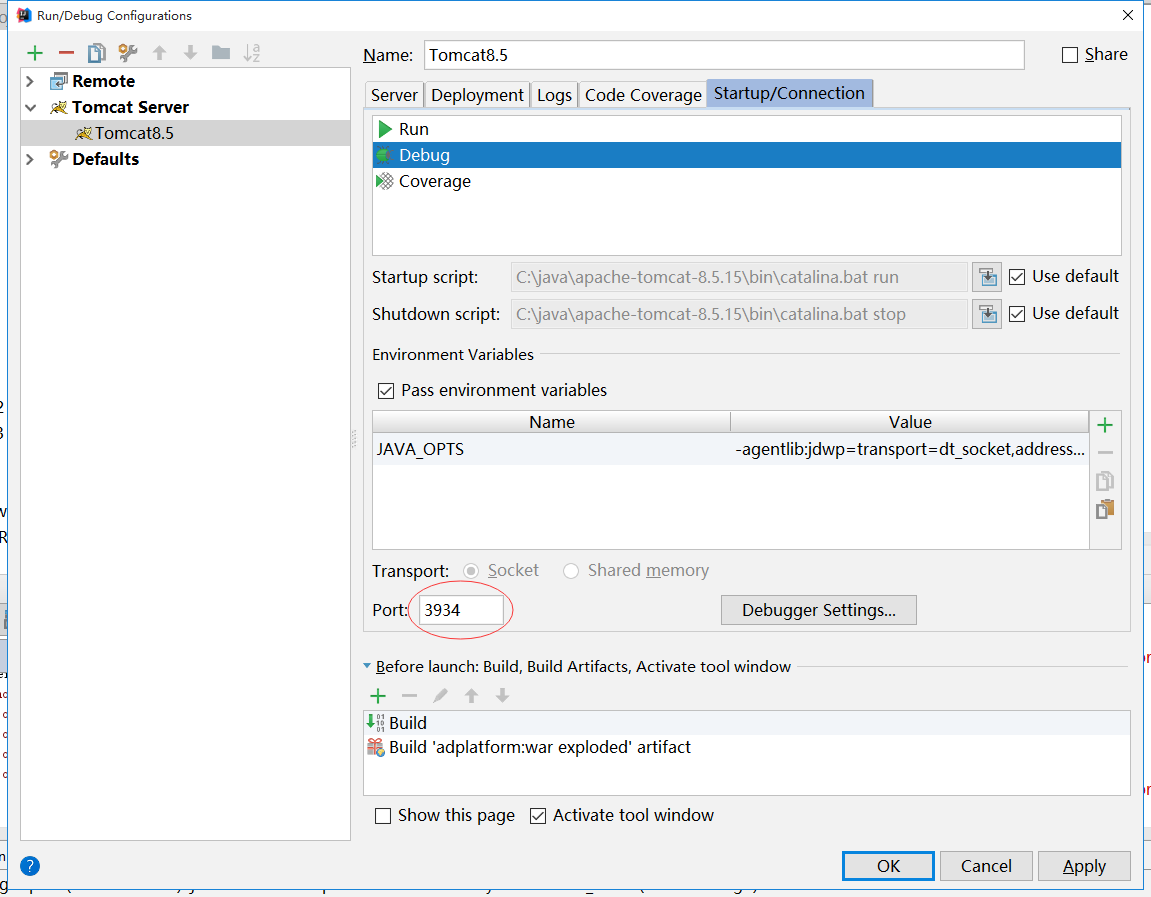1151x897 pixels.
Task: Expand the Defaults tree node
Action: point(30,159)
